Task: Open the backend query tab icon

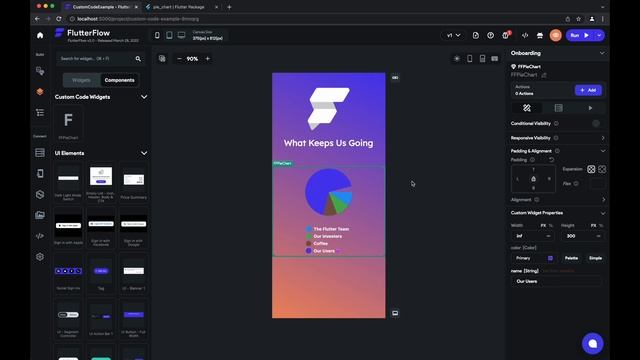Action: [558, 108]
